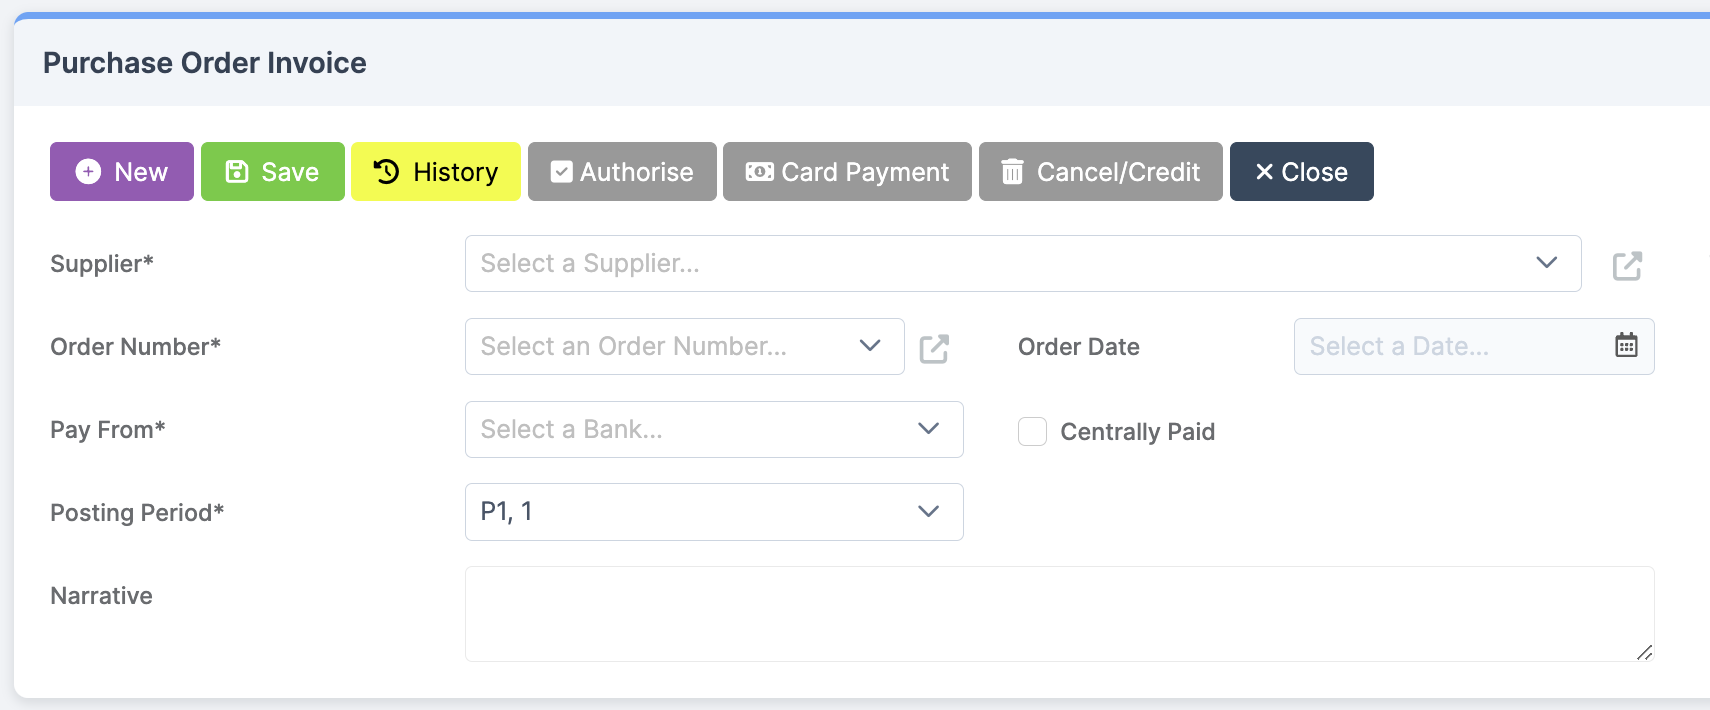Image resolution: width=1710 pixels, height=710 pixels.
Task: Click the History clock icon
Action: 386,172
